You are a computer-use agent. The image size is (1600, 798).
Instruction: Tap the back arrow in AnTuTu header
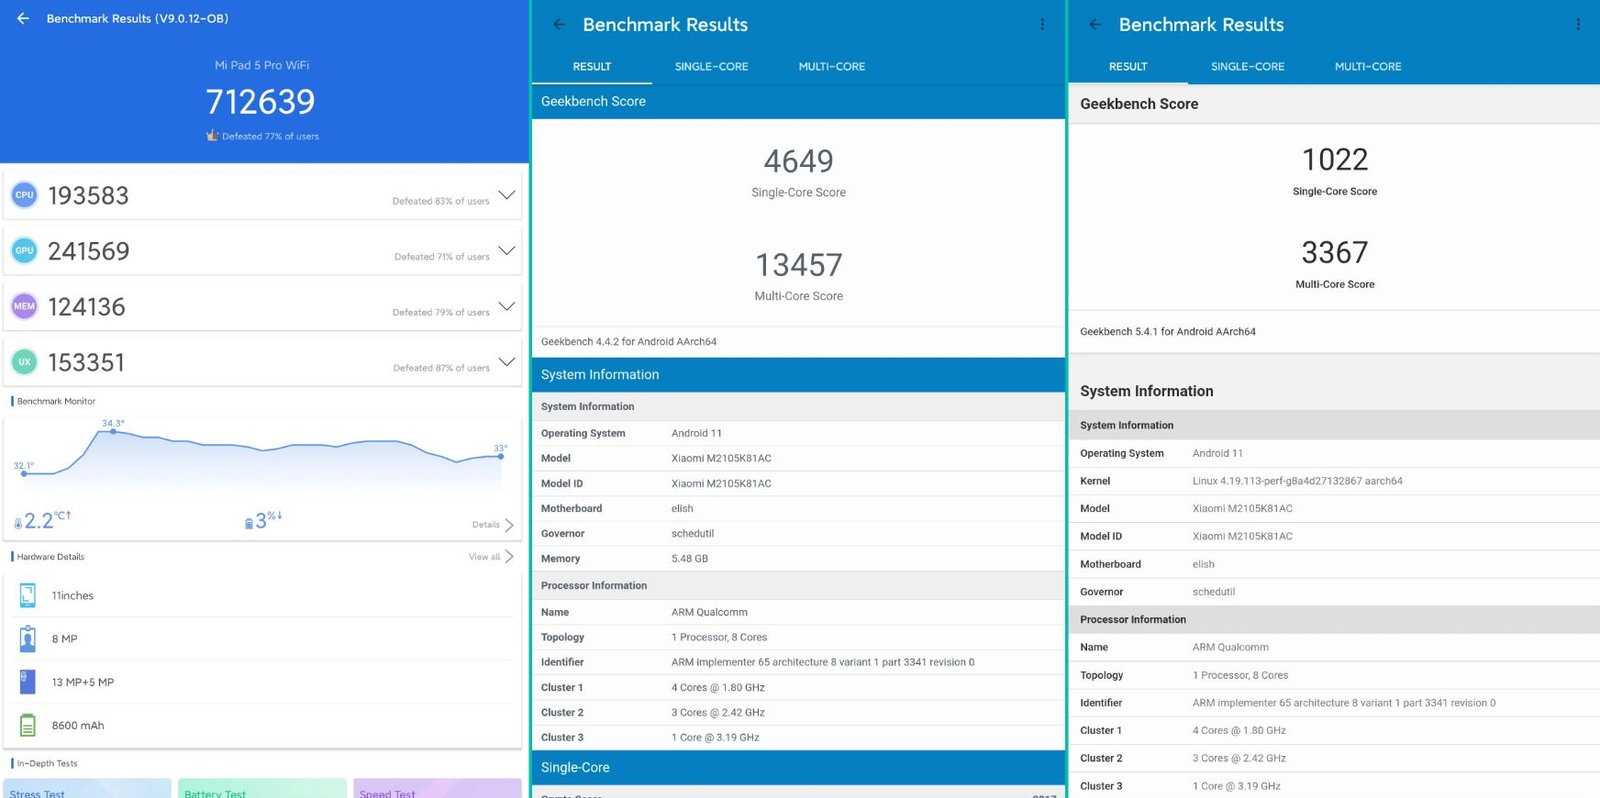point(23,19)
